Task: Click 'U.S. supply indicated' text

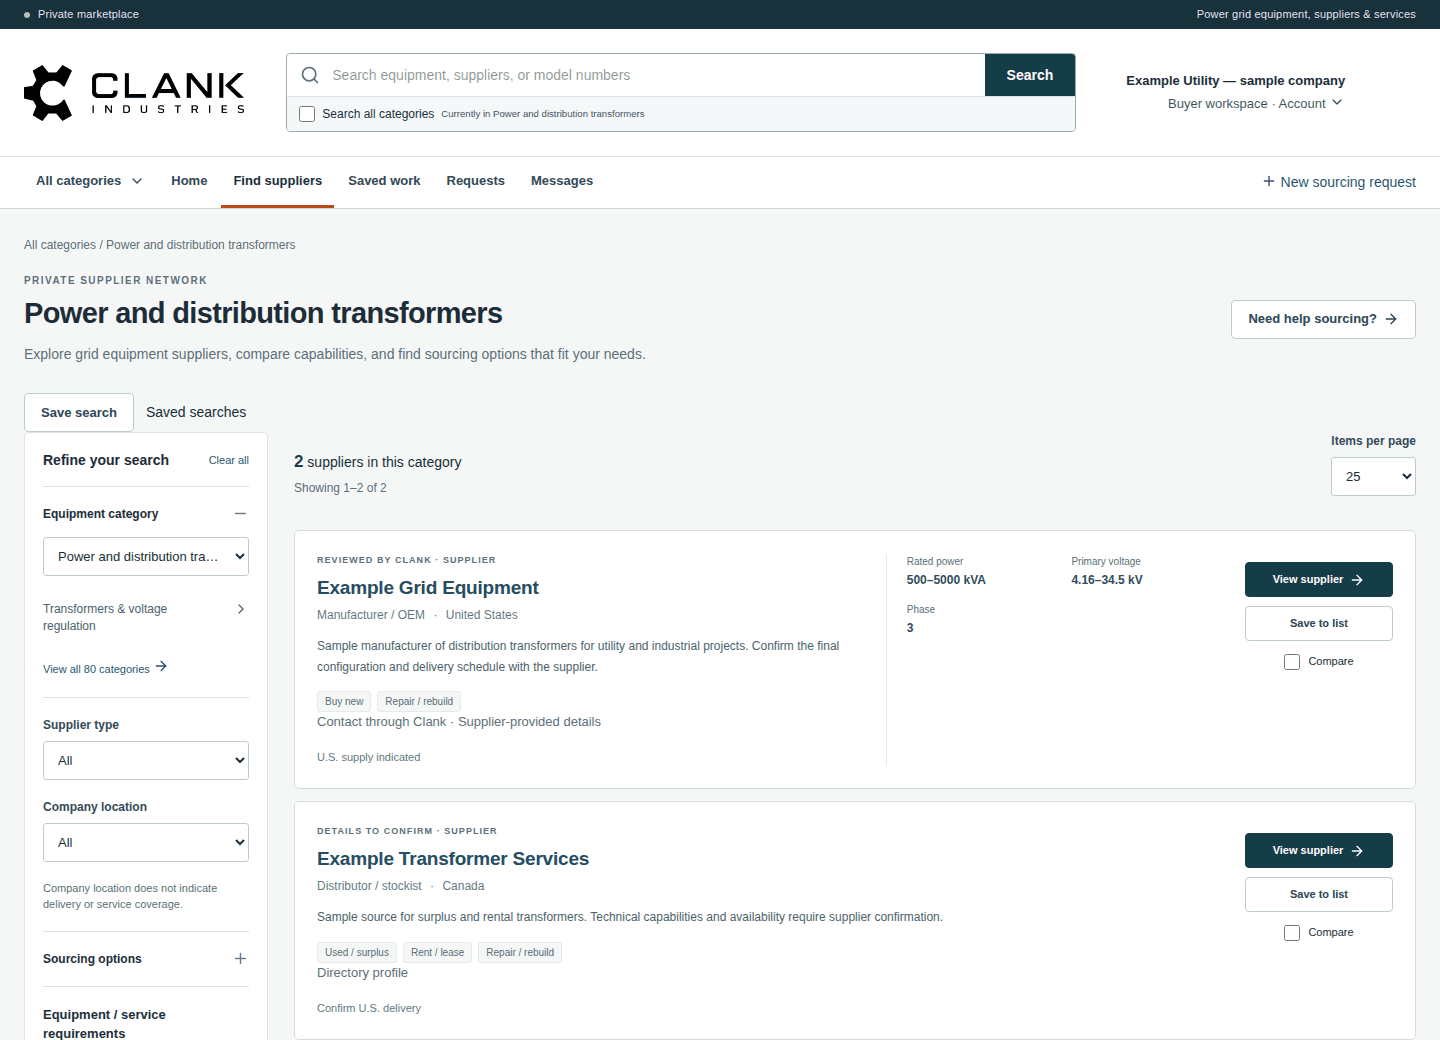Action: 369,758
